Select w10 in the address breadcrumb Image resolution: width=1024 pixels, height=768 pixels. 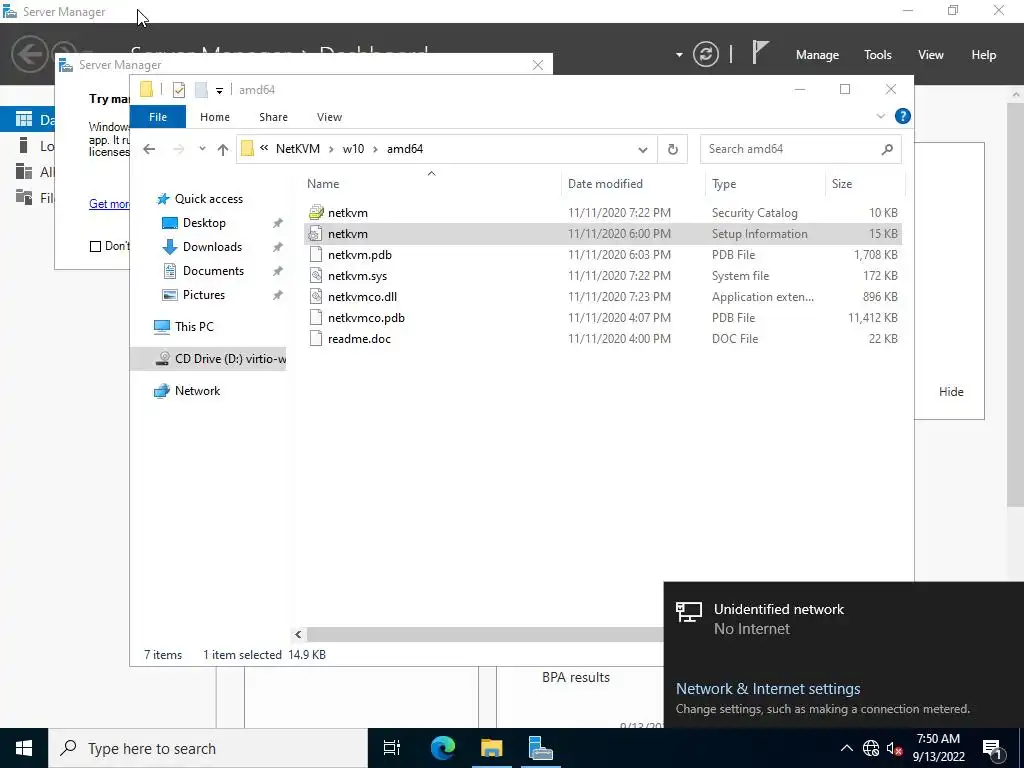(353, 149)
